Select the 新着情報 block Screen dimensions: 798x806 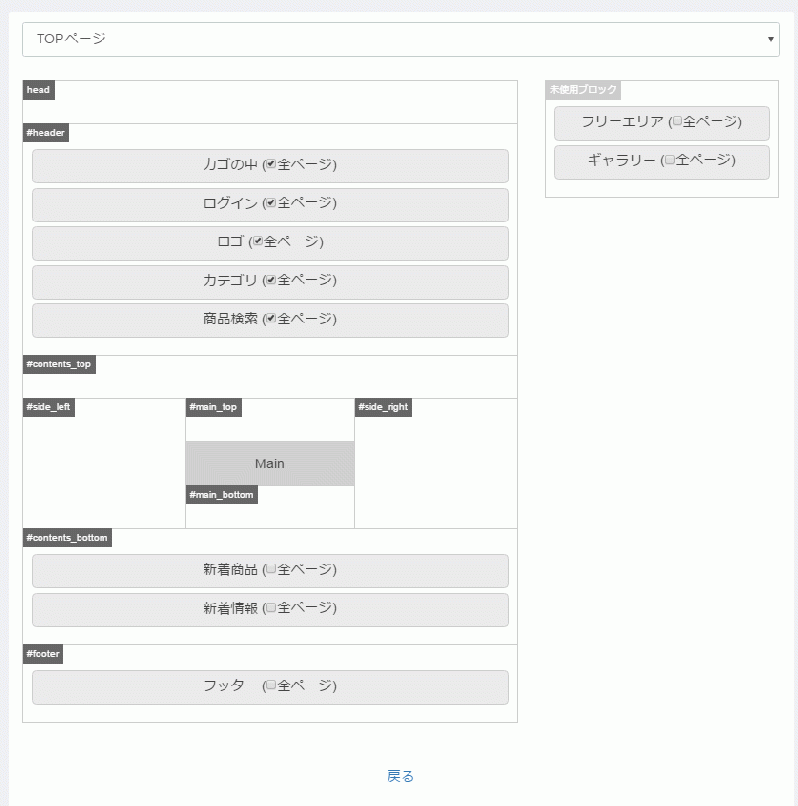pos(270,610)
